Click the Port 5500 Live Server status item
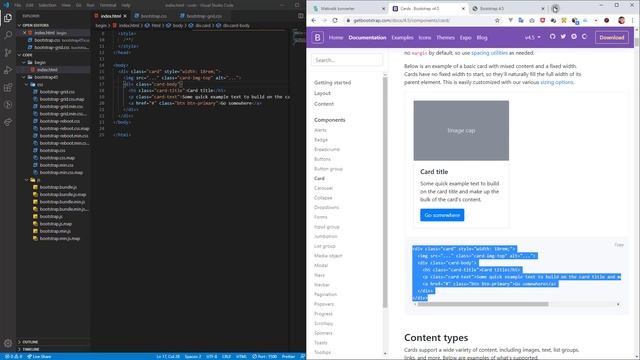The height and width of the screenshot is (360, 640). point(264,357)
